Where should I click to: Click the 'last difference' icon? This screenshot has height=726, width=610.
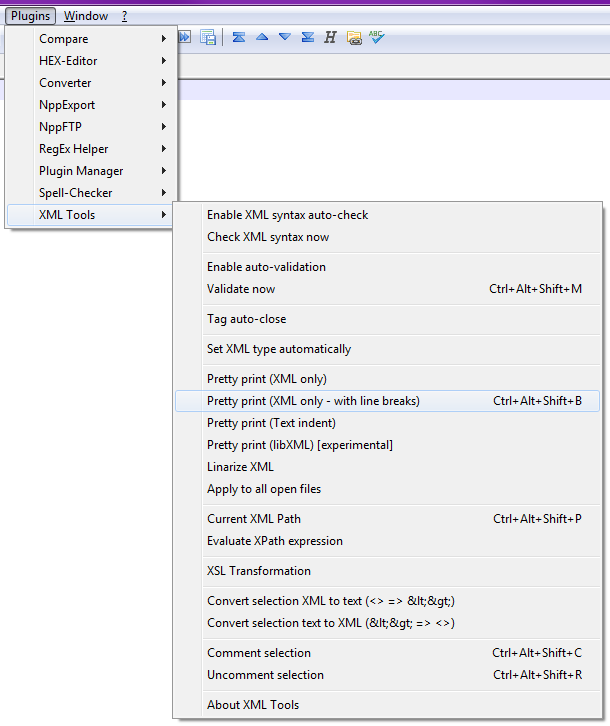(x=308, y=37)
